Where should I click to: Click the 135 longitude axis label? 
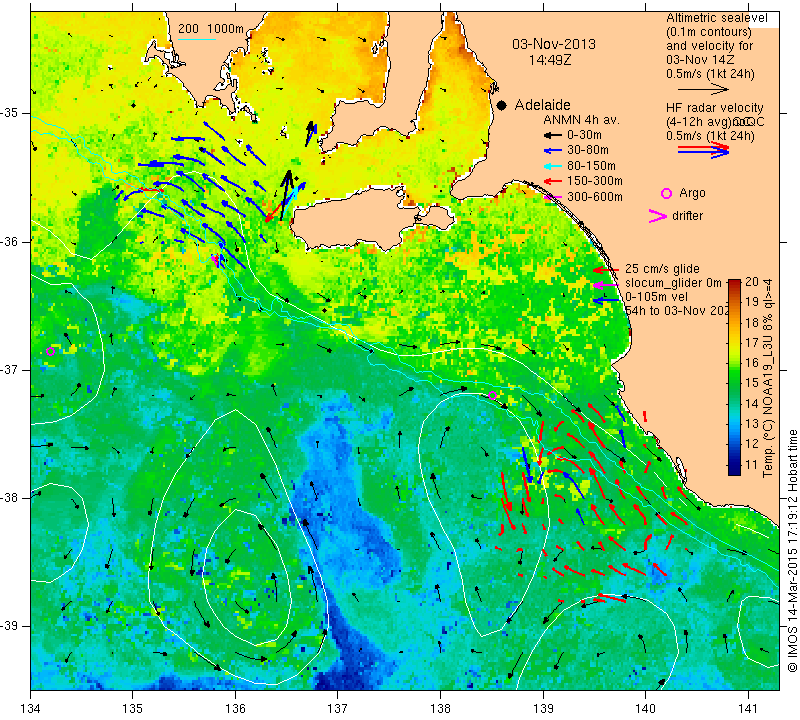pos(133,709)
